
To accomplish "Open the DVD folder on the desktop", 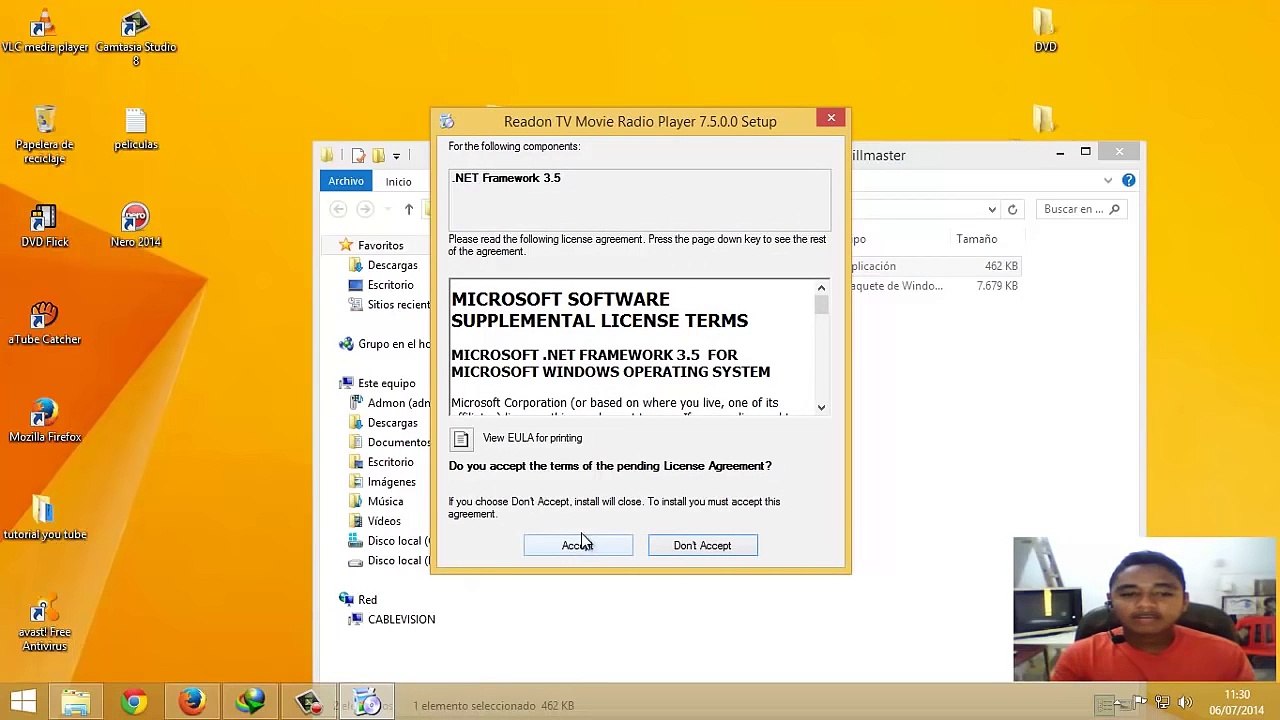I will pos(1045,31).
